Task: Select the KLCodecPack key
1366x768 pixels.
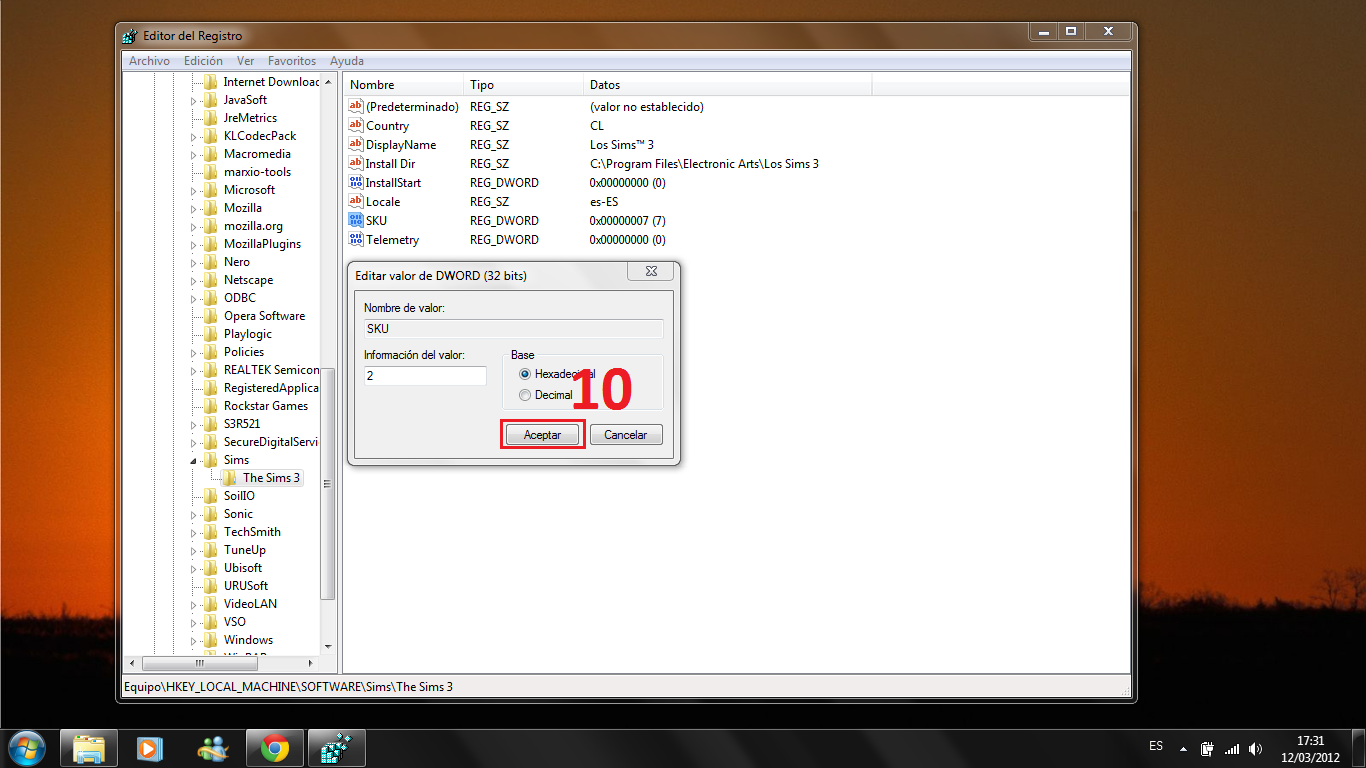Action: [260, 136]
